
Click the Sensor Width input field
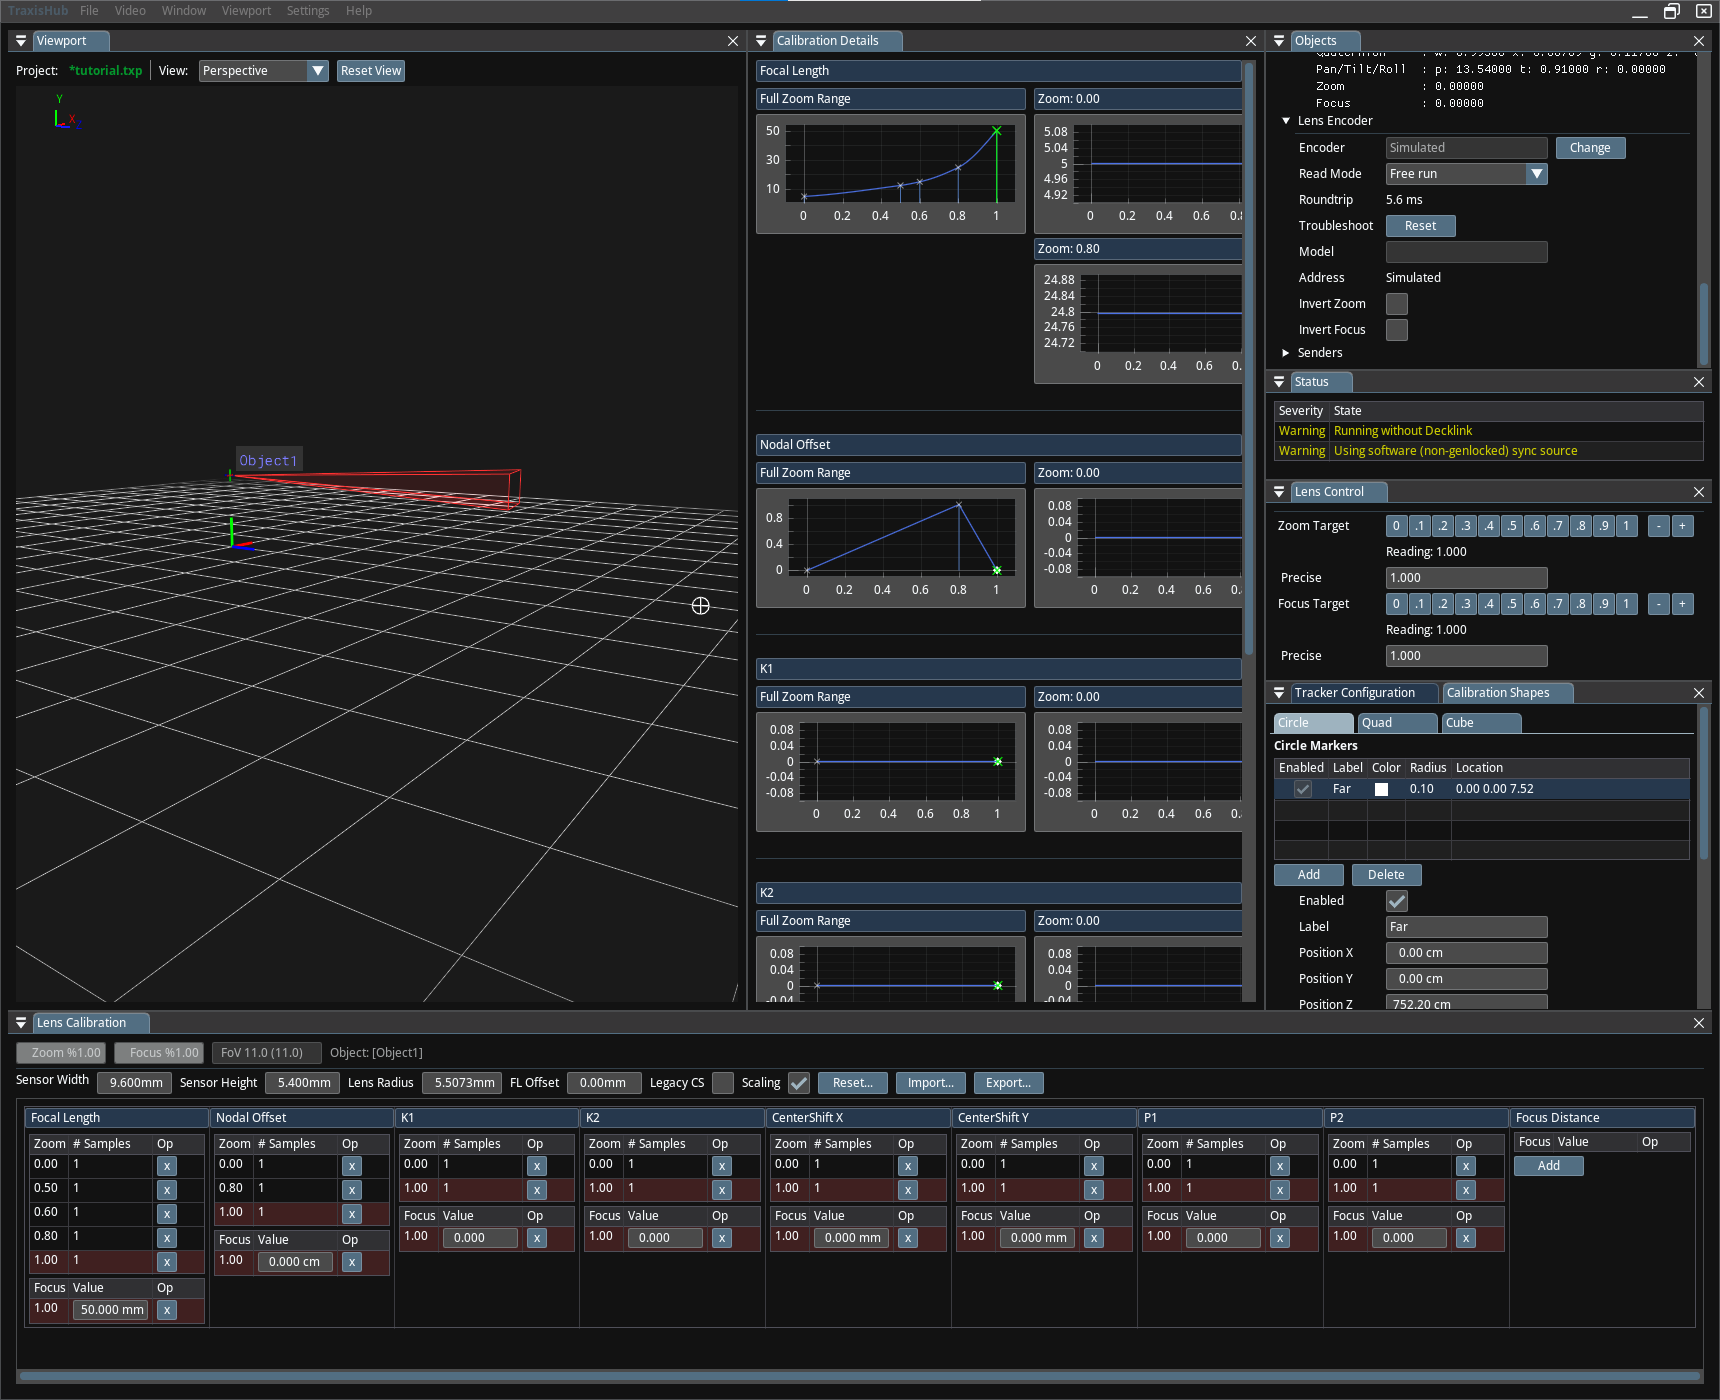point(135,1083)
